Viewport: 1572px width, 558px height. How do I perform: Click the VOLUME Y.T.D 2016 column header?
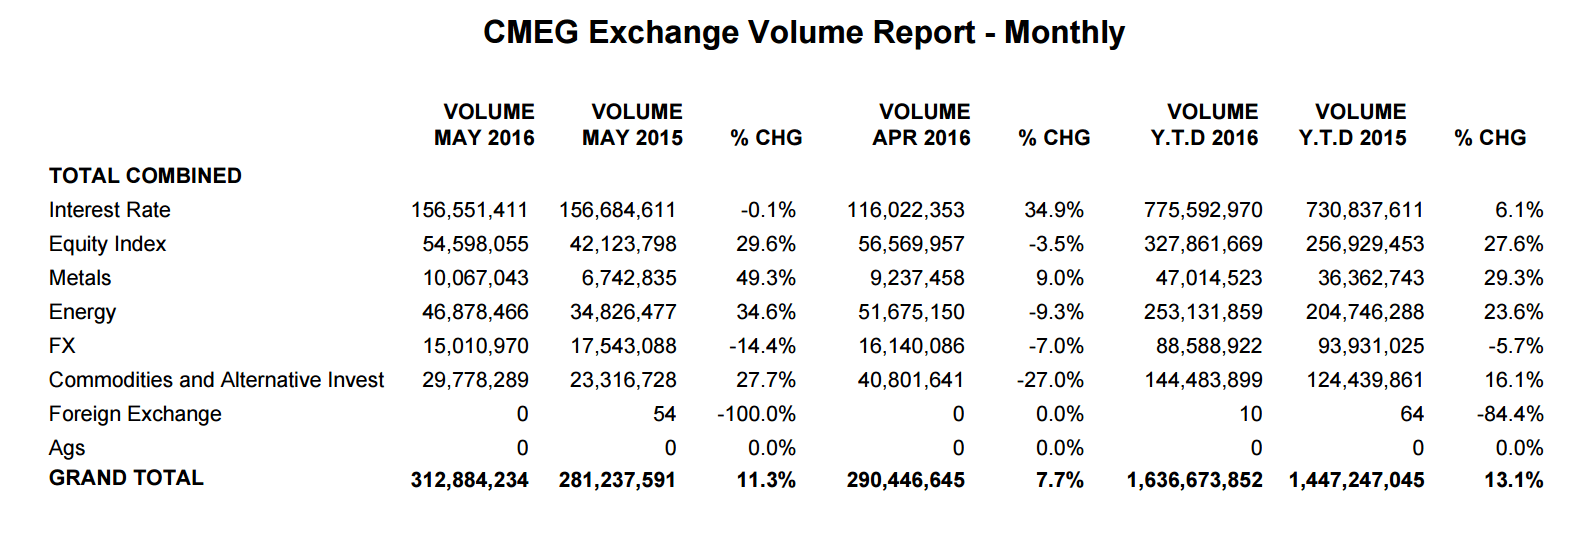pos(1205,125)
